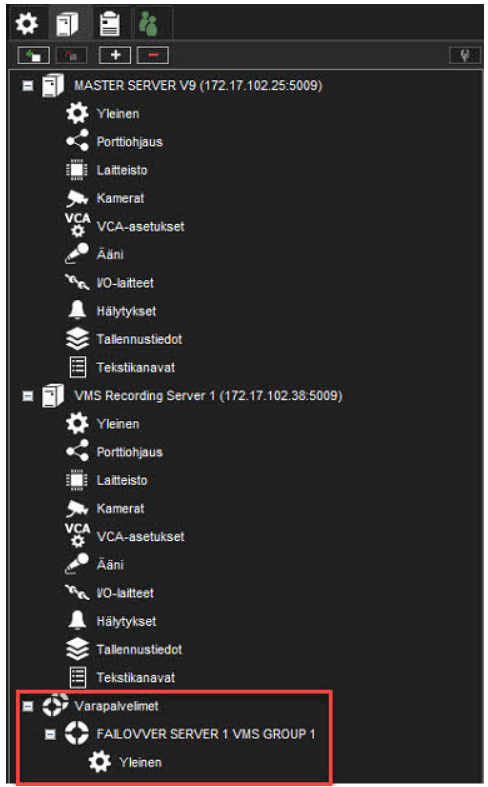This screenshot has width=488, height=787.
Task: Open Ääni microphone item under MASTER SERVER
Action: [110, 254]
